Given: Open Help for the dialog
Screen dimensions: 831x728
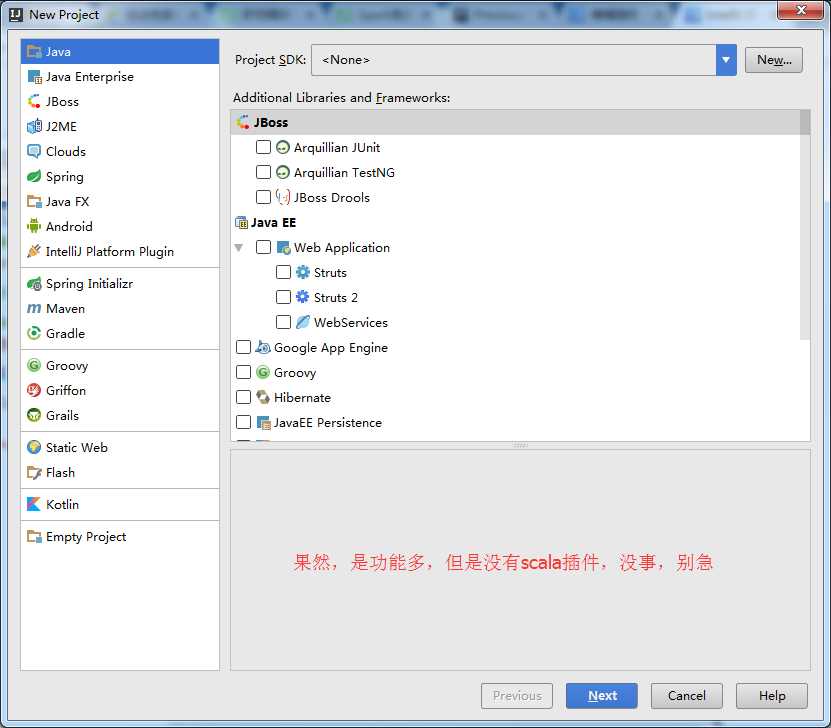Looking at the screenshot, I should point(772,696).
